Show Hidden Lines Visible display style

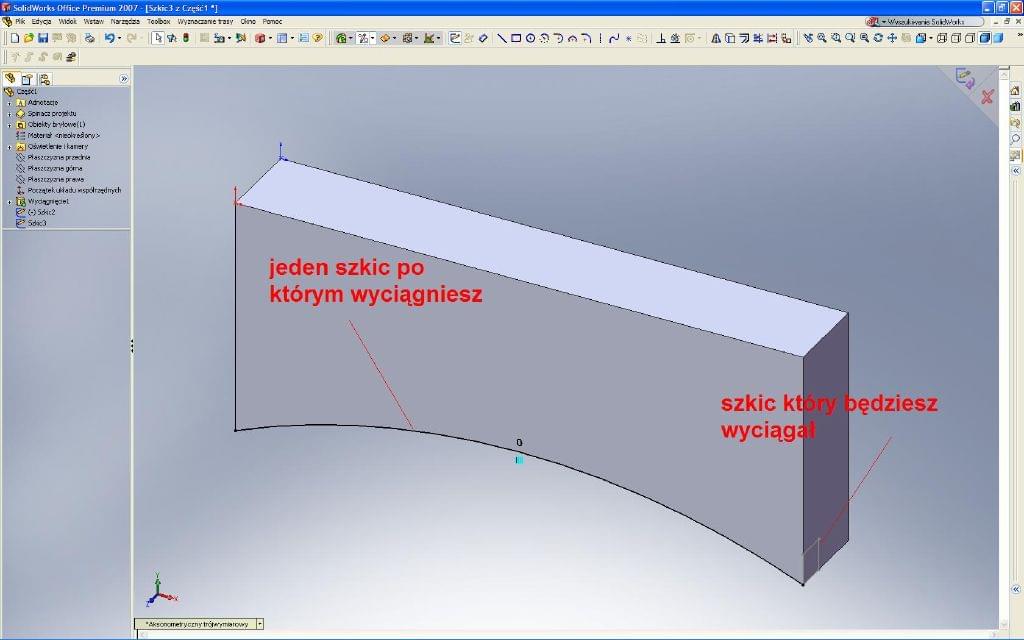955,39
